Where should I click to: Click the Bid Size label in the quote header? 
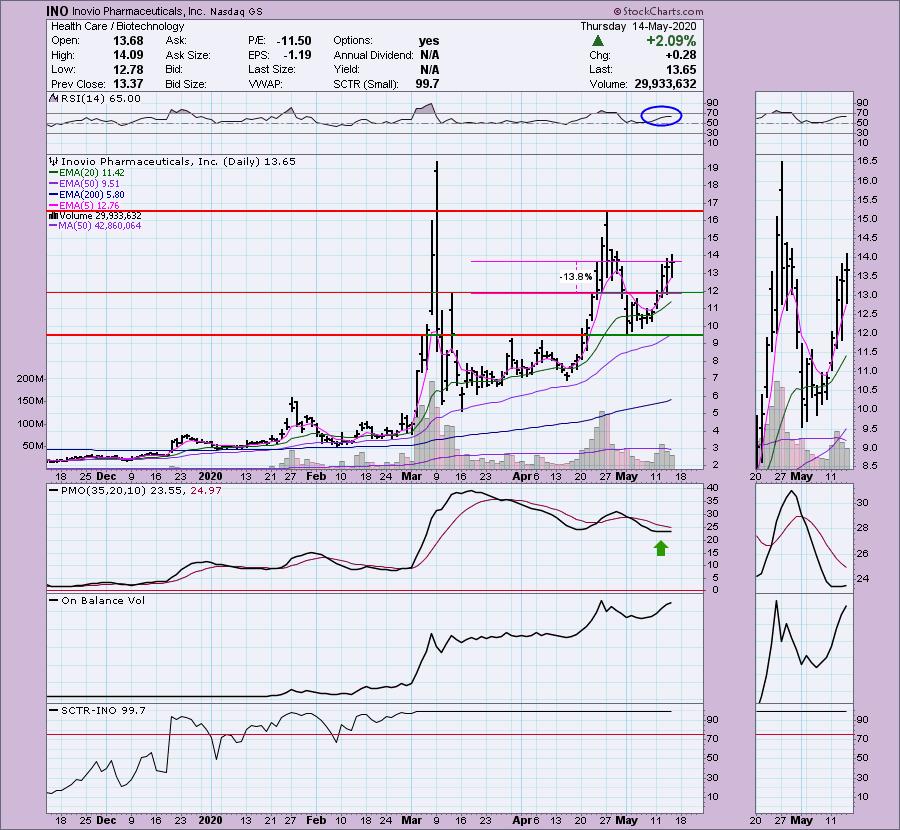click(186, 84)
